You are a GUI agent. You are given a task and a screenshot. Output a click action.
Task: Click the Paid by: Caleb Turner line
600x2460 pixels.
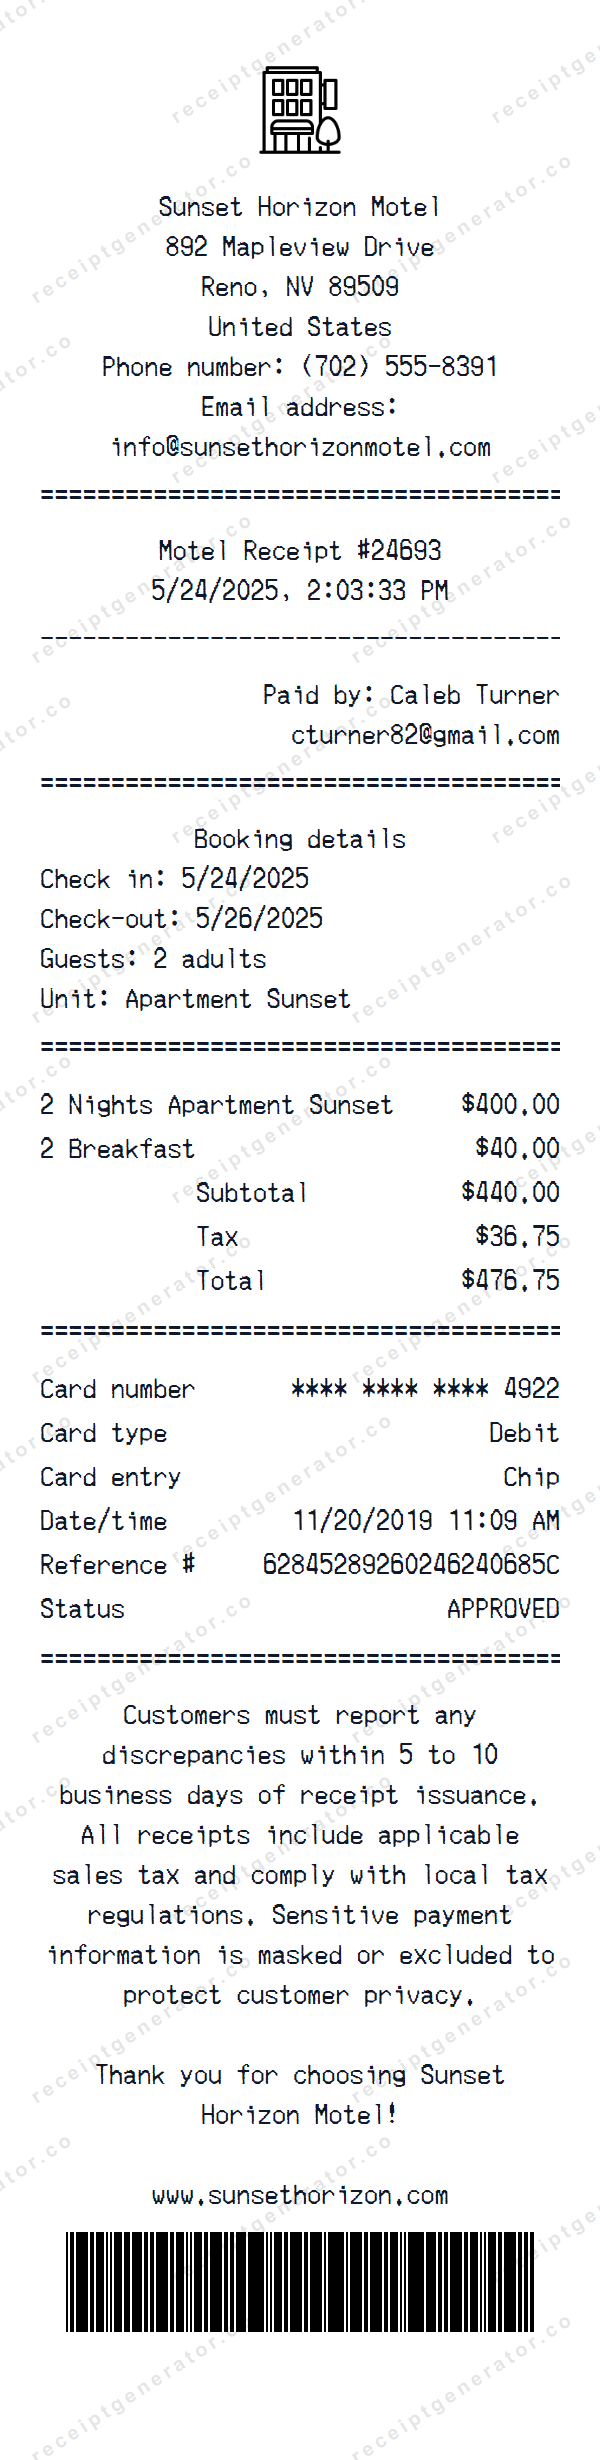pyautogui.click(x=411, y=695)
